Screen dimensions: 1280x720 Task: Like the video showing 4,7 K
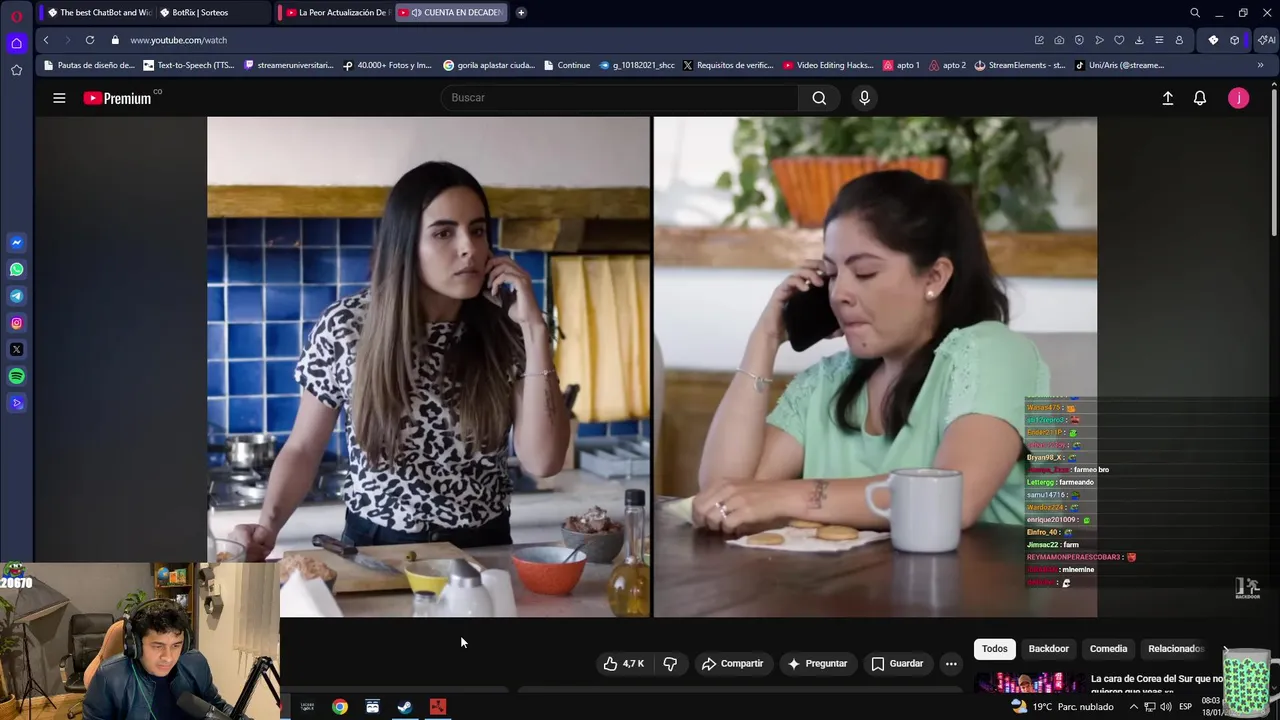(x=623, y=663)
